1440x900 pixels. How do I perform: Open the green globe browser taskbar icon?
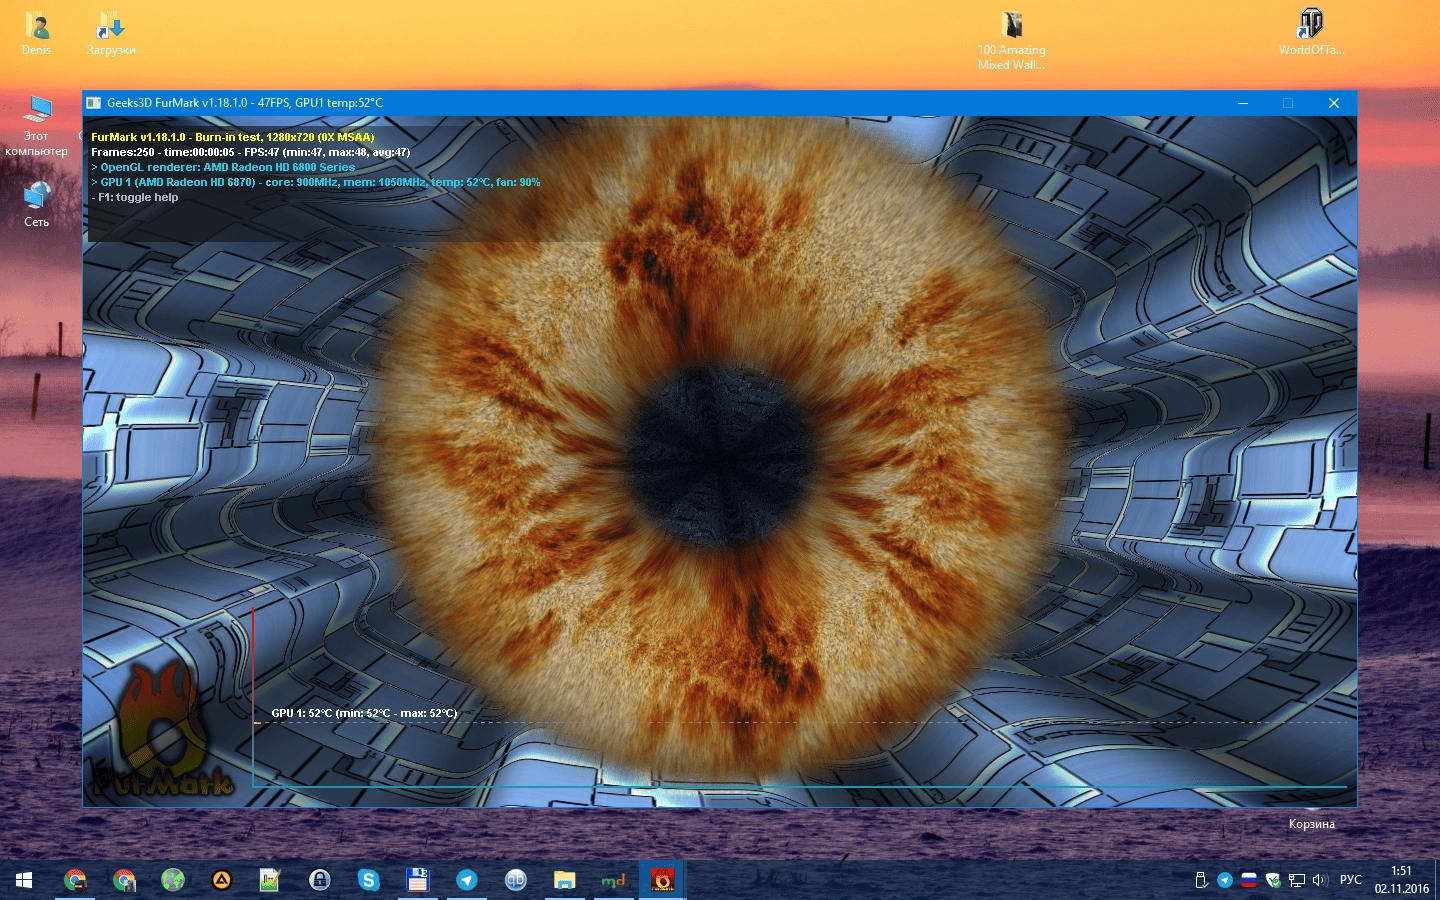(173, 880)
